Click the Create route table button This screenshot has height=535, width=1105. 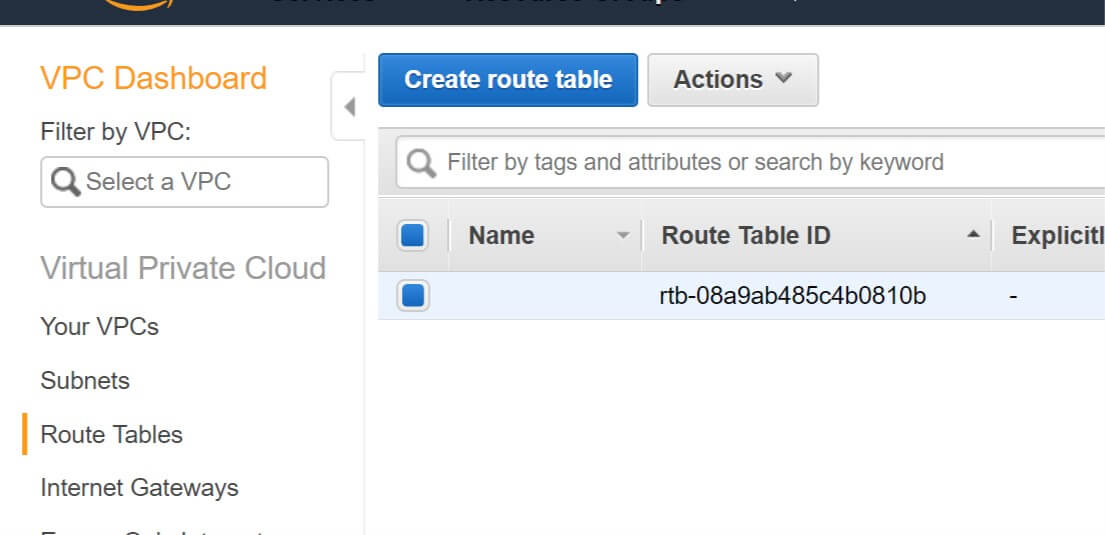pos(507,80)
